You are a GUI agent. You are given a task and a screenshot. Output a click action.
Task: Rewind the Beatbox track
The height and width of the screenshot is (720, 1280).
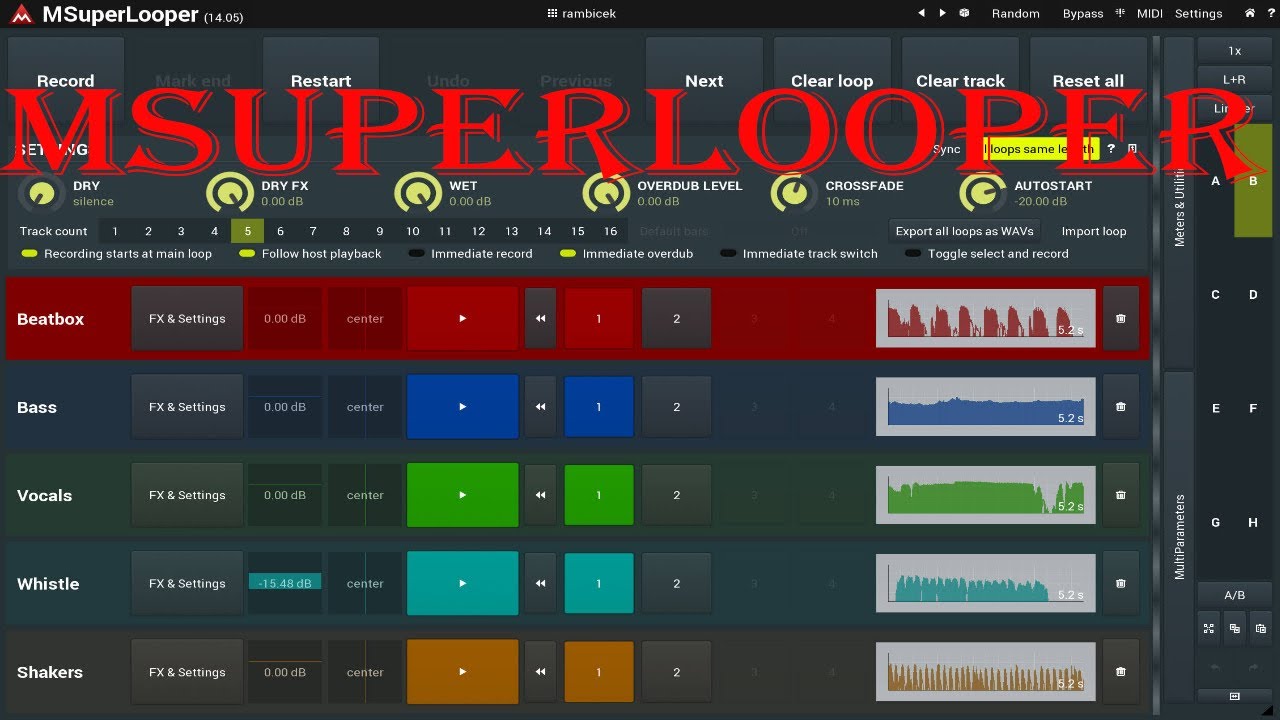[540, 318]
